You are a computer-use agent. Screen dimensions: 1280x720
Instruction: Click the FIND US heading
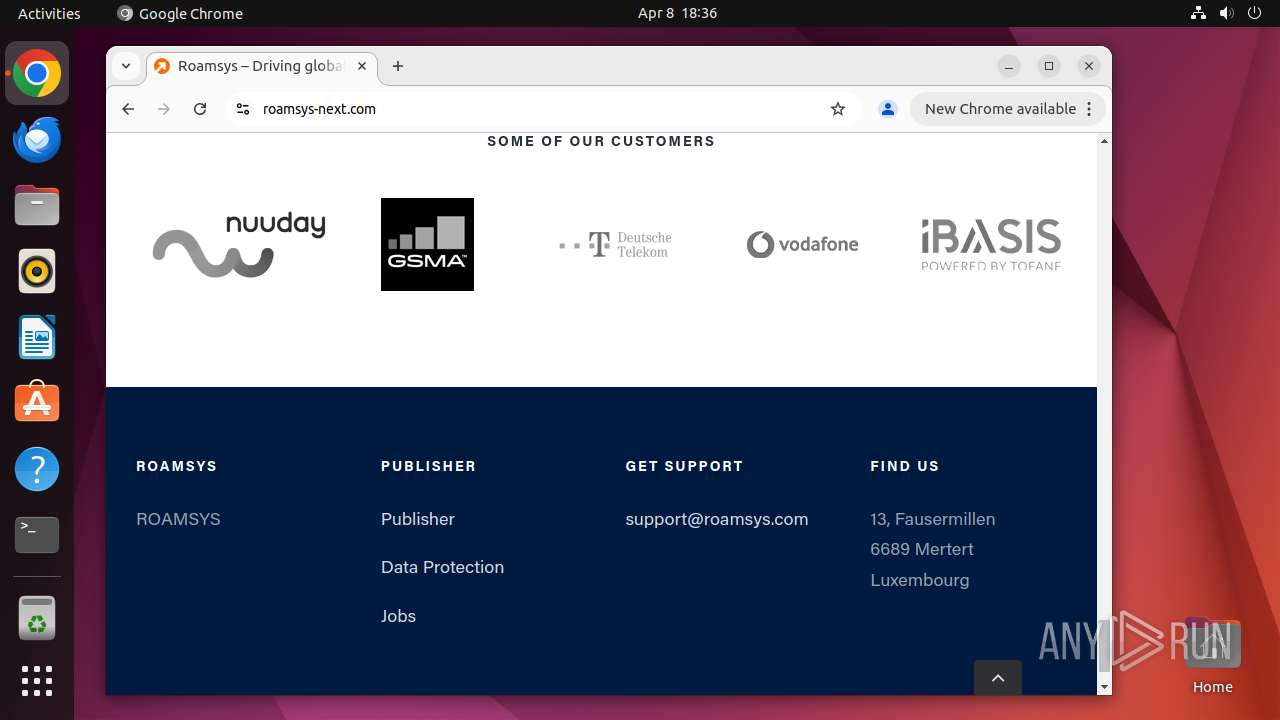[905, 466]
